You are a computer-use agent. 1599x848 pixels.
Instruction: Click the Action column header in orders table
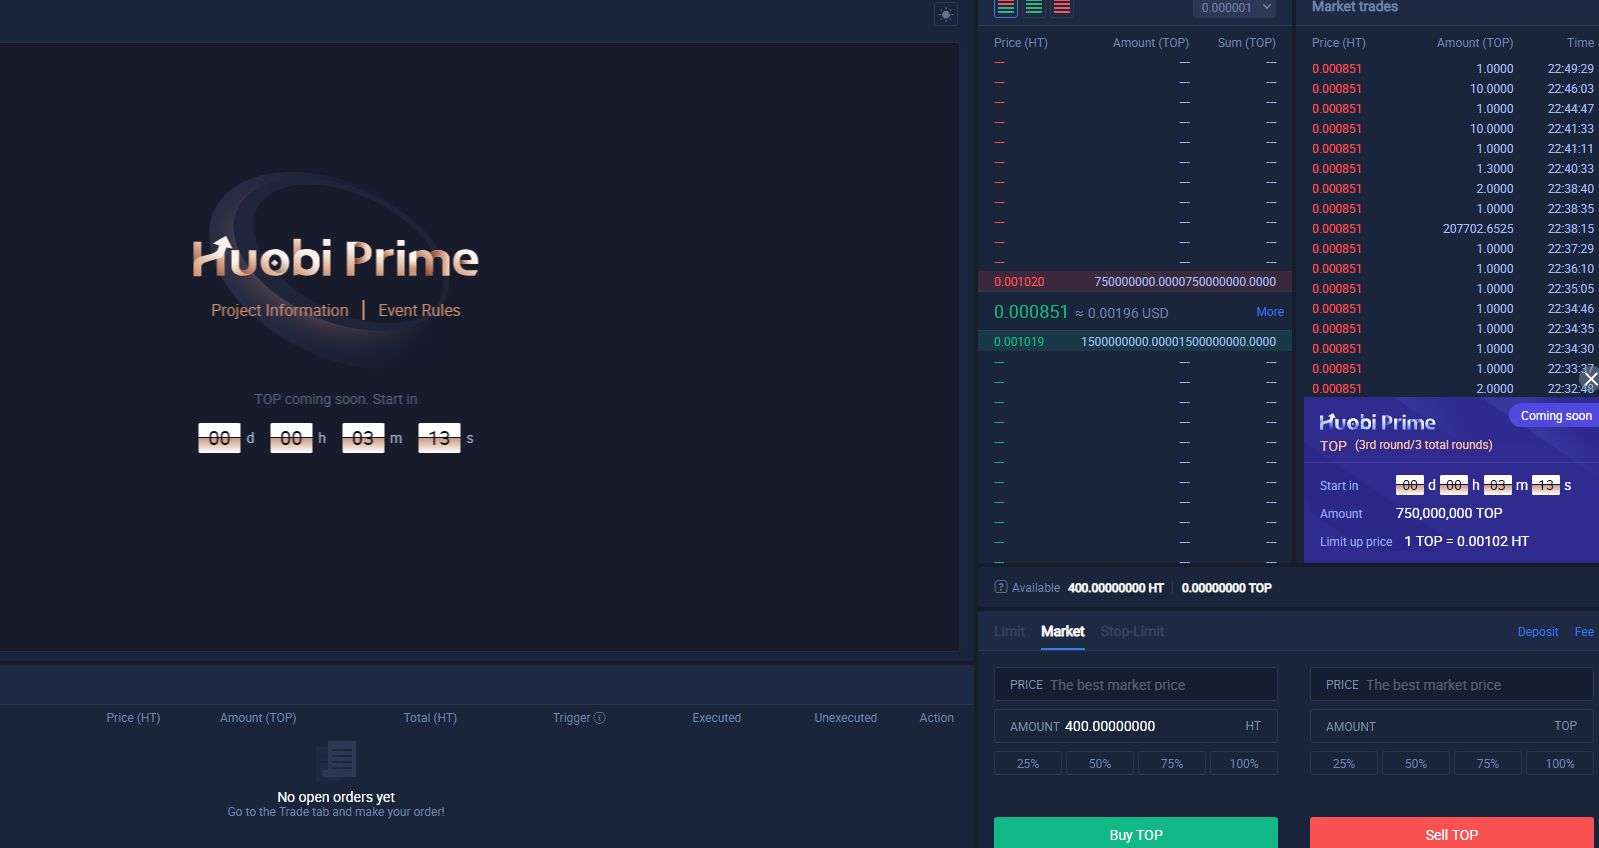pos(937,718)
